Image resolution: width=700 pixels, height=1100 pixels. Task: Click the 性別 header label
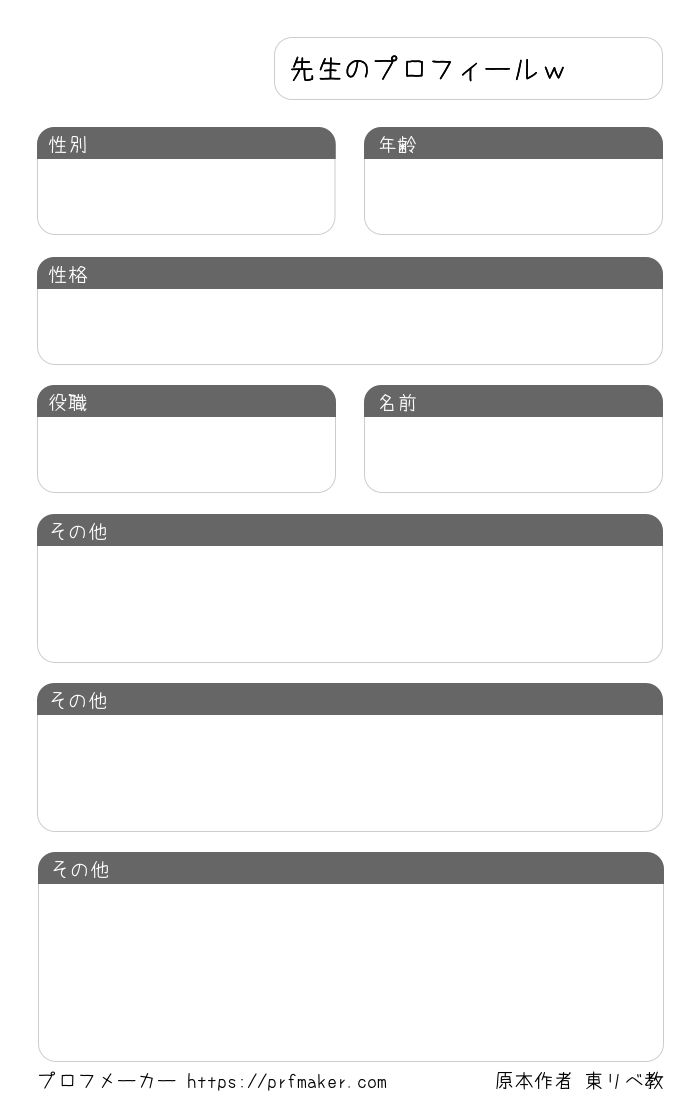click(68, 145)
